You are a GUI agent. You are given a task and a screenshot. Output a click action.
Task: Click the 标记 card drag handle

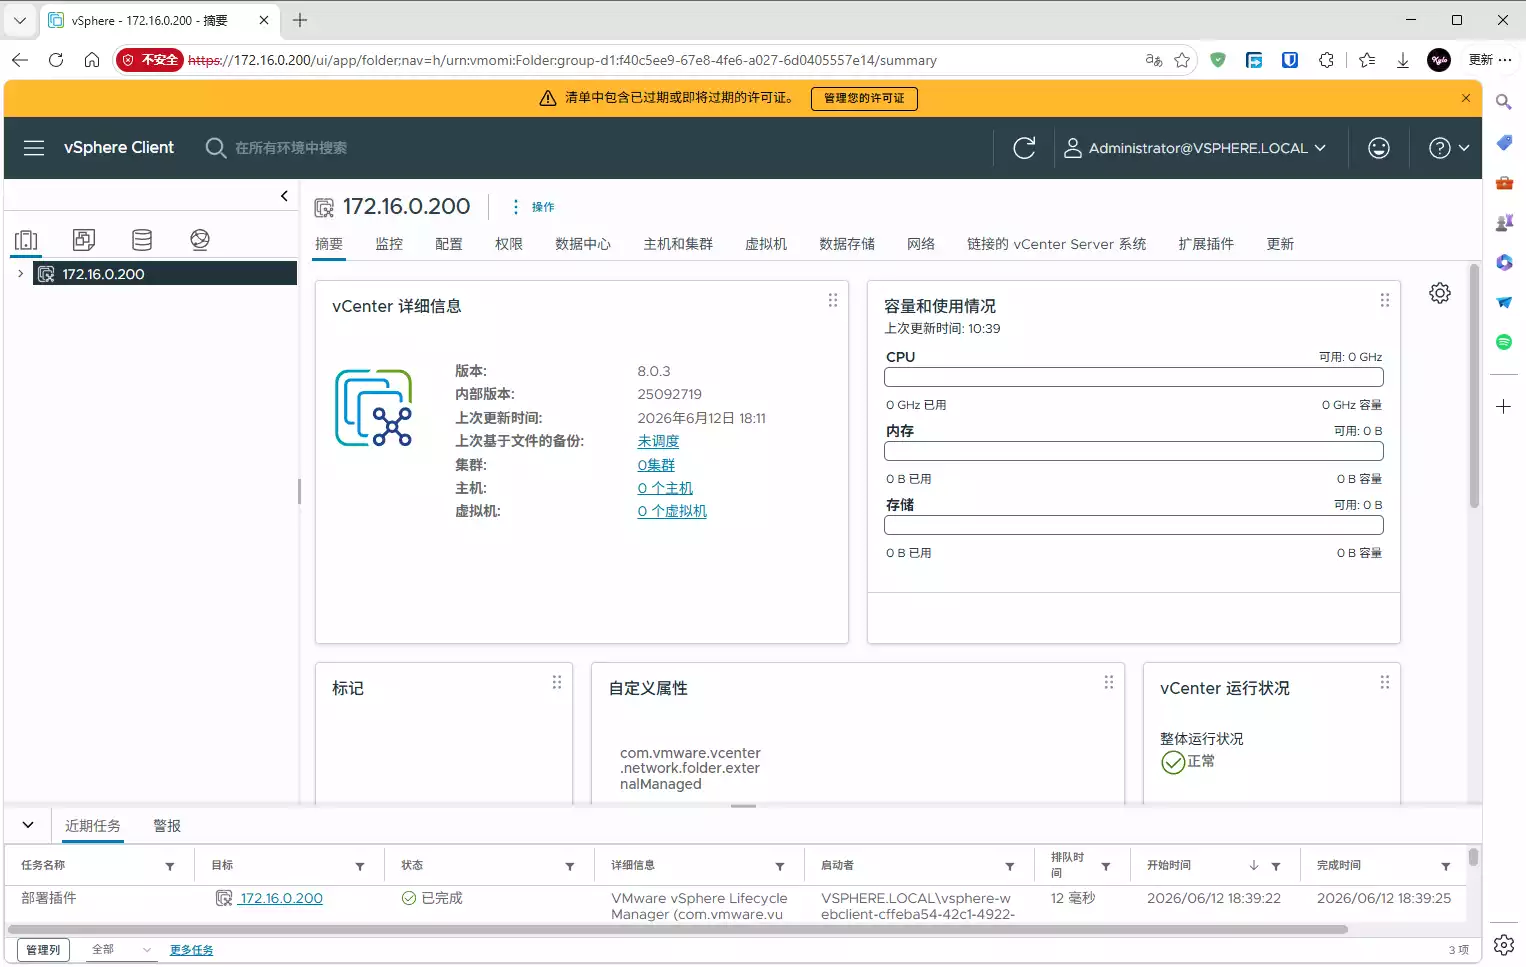point(557,682)
